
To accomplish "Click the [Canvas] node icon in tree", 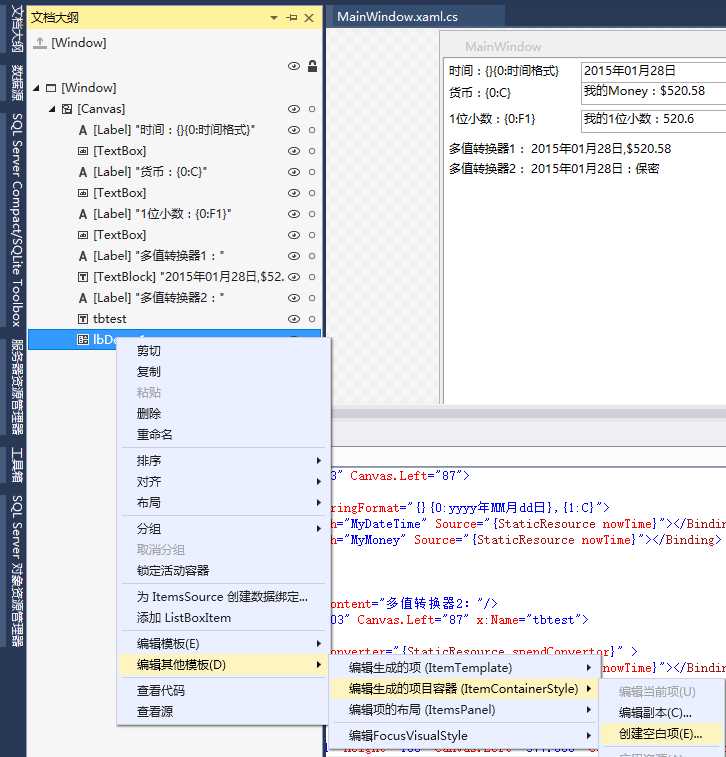I will 67,109.
